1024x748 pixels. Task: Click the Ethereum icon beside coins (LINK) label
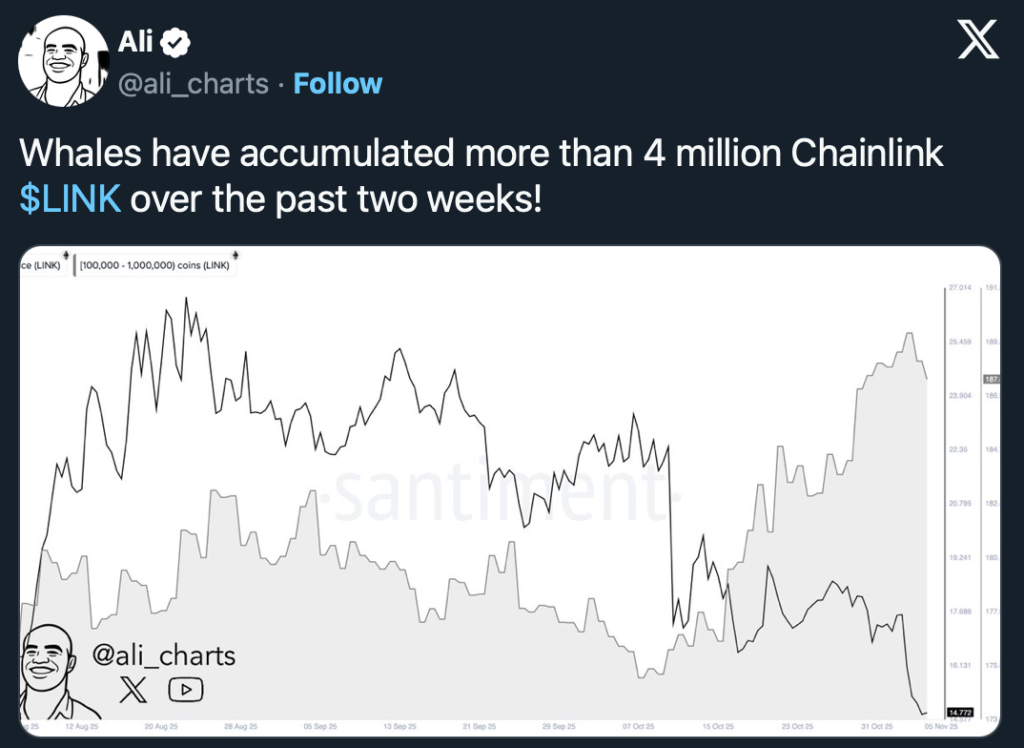[234, 254]
